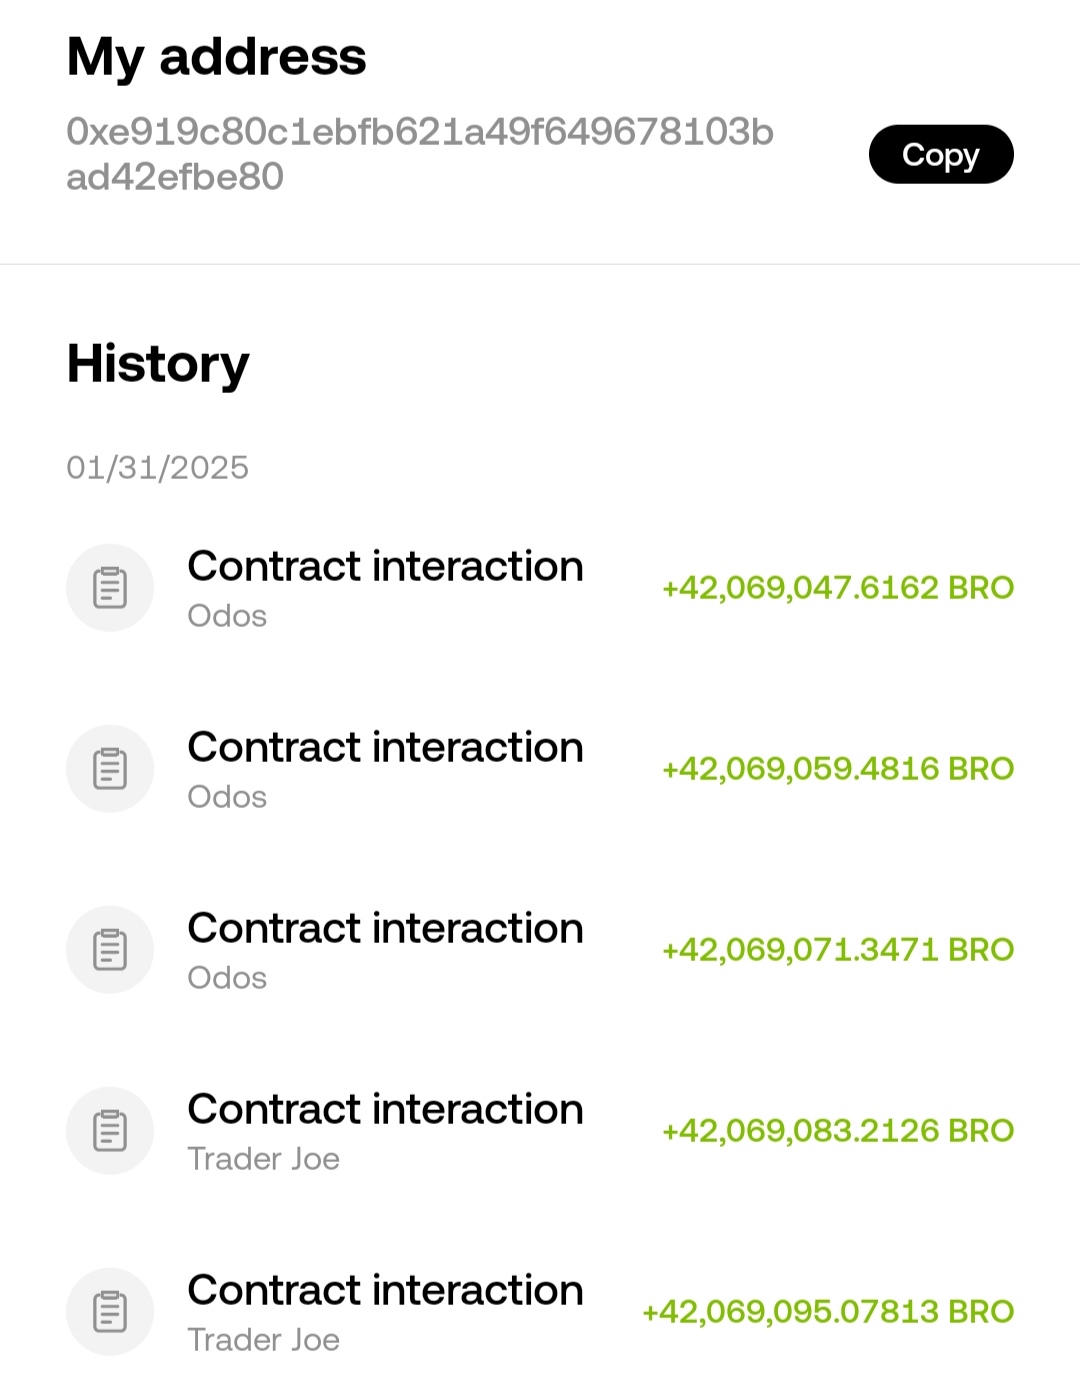This screenshot has height=1377, width=1080.
Task: Select amount +42,069,083.2126 BRO
Action: 838,1131
